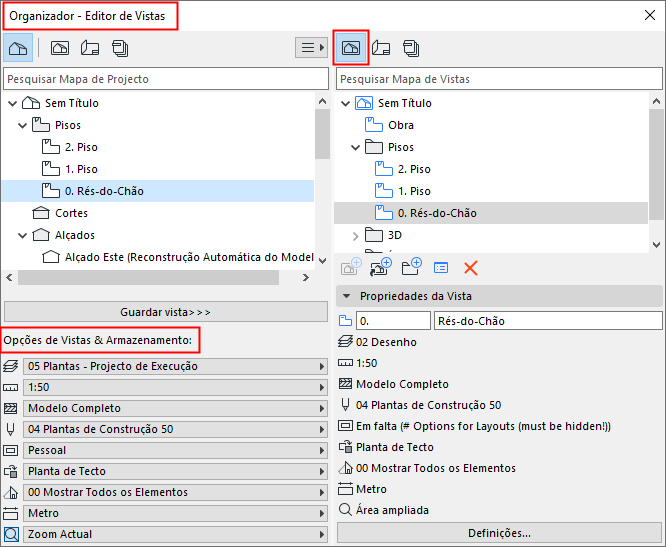Viewport: 666px width, 547px height.
Task: Open the 1:50 scale dropdown
Action: pos(175,387)
